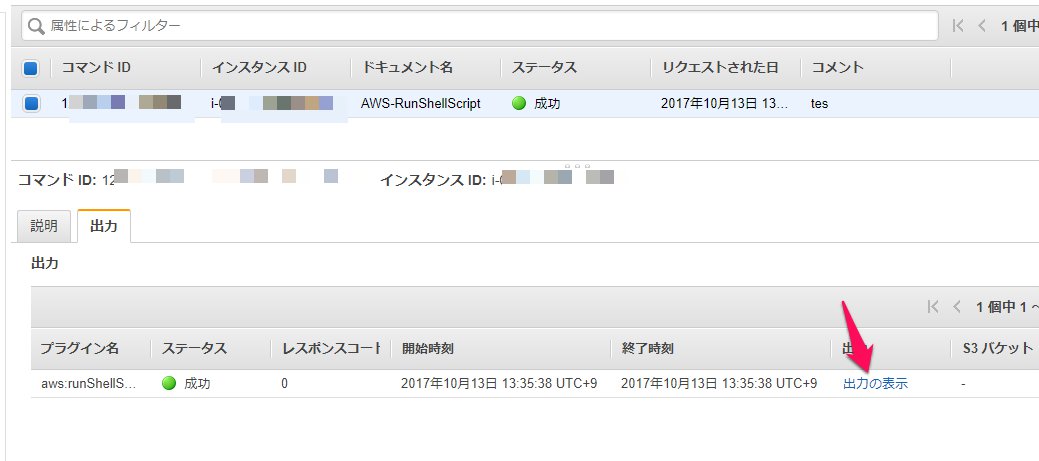Toggle the select-all checkbox in table header
This screenshot has height=461, width=1039.
tap(30, 68)
